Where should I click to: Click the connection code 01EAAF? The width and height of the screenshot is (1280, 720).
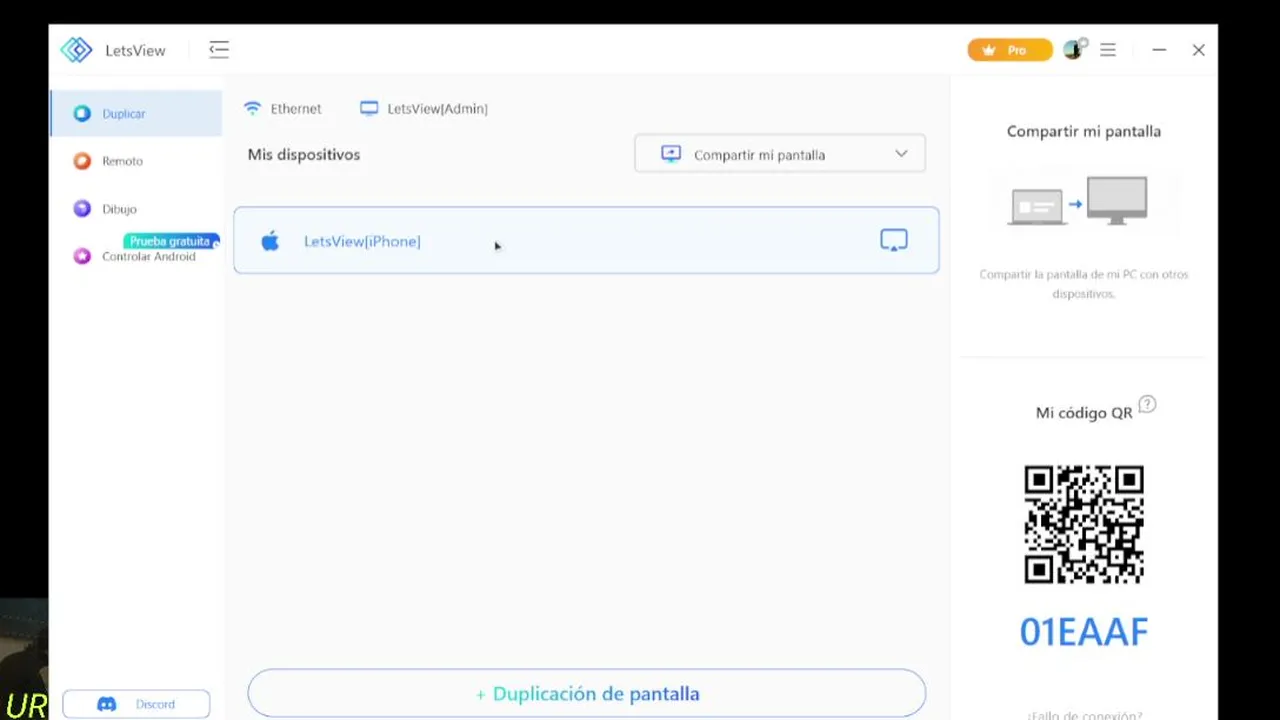[1084, 632]
